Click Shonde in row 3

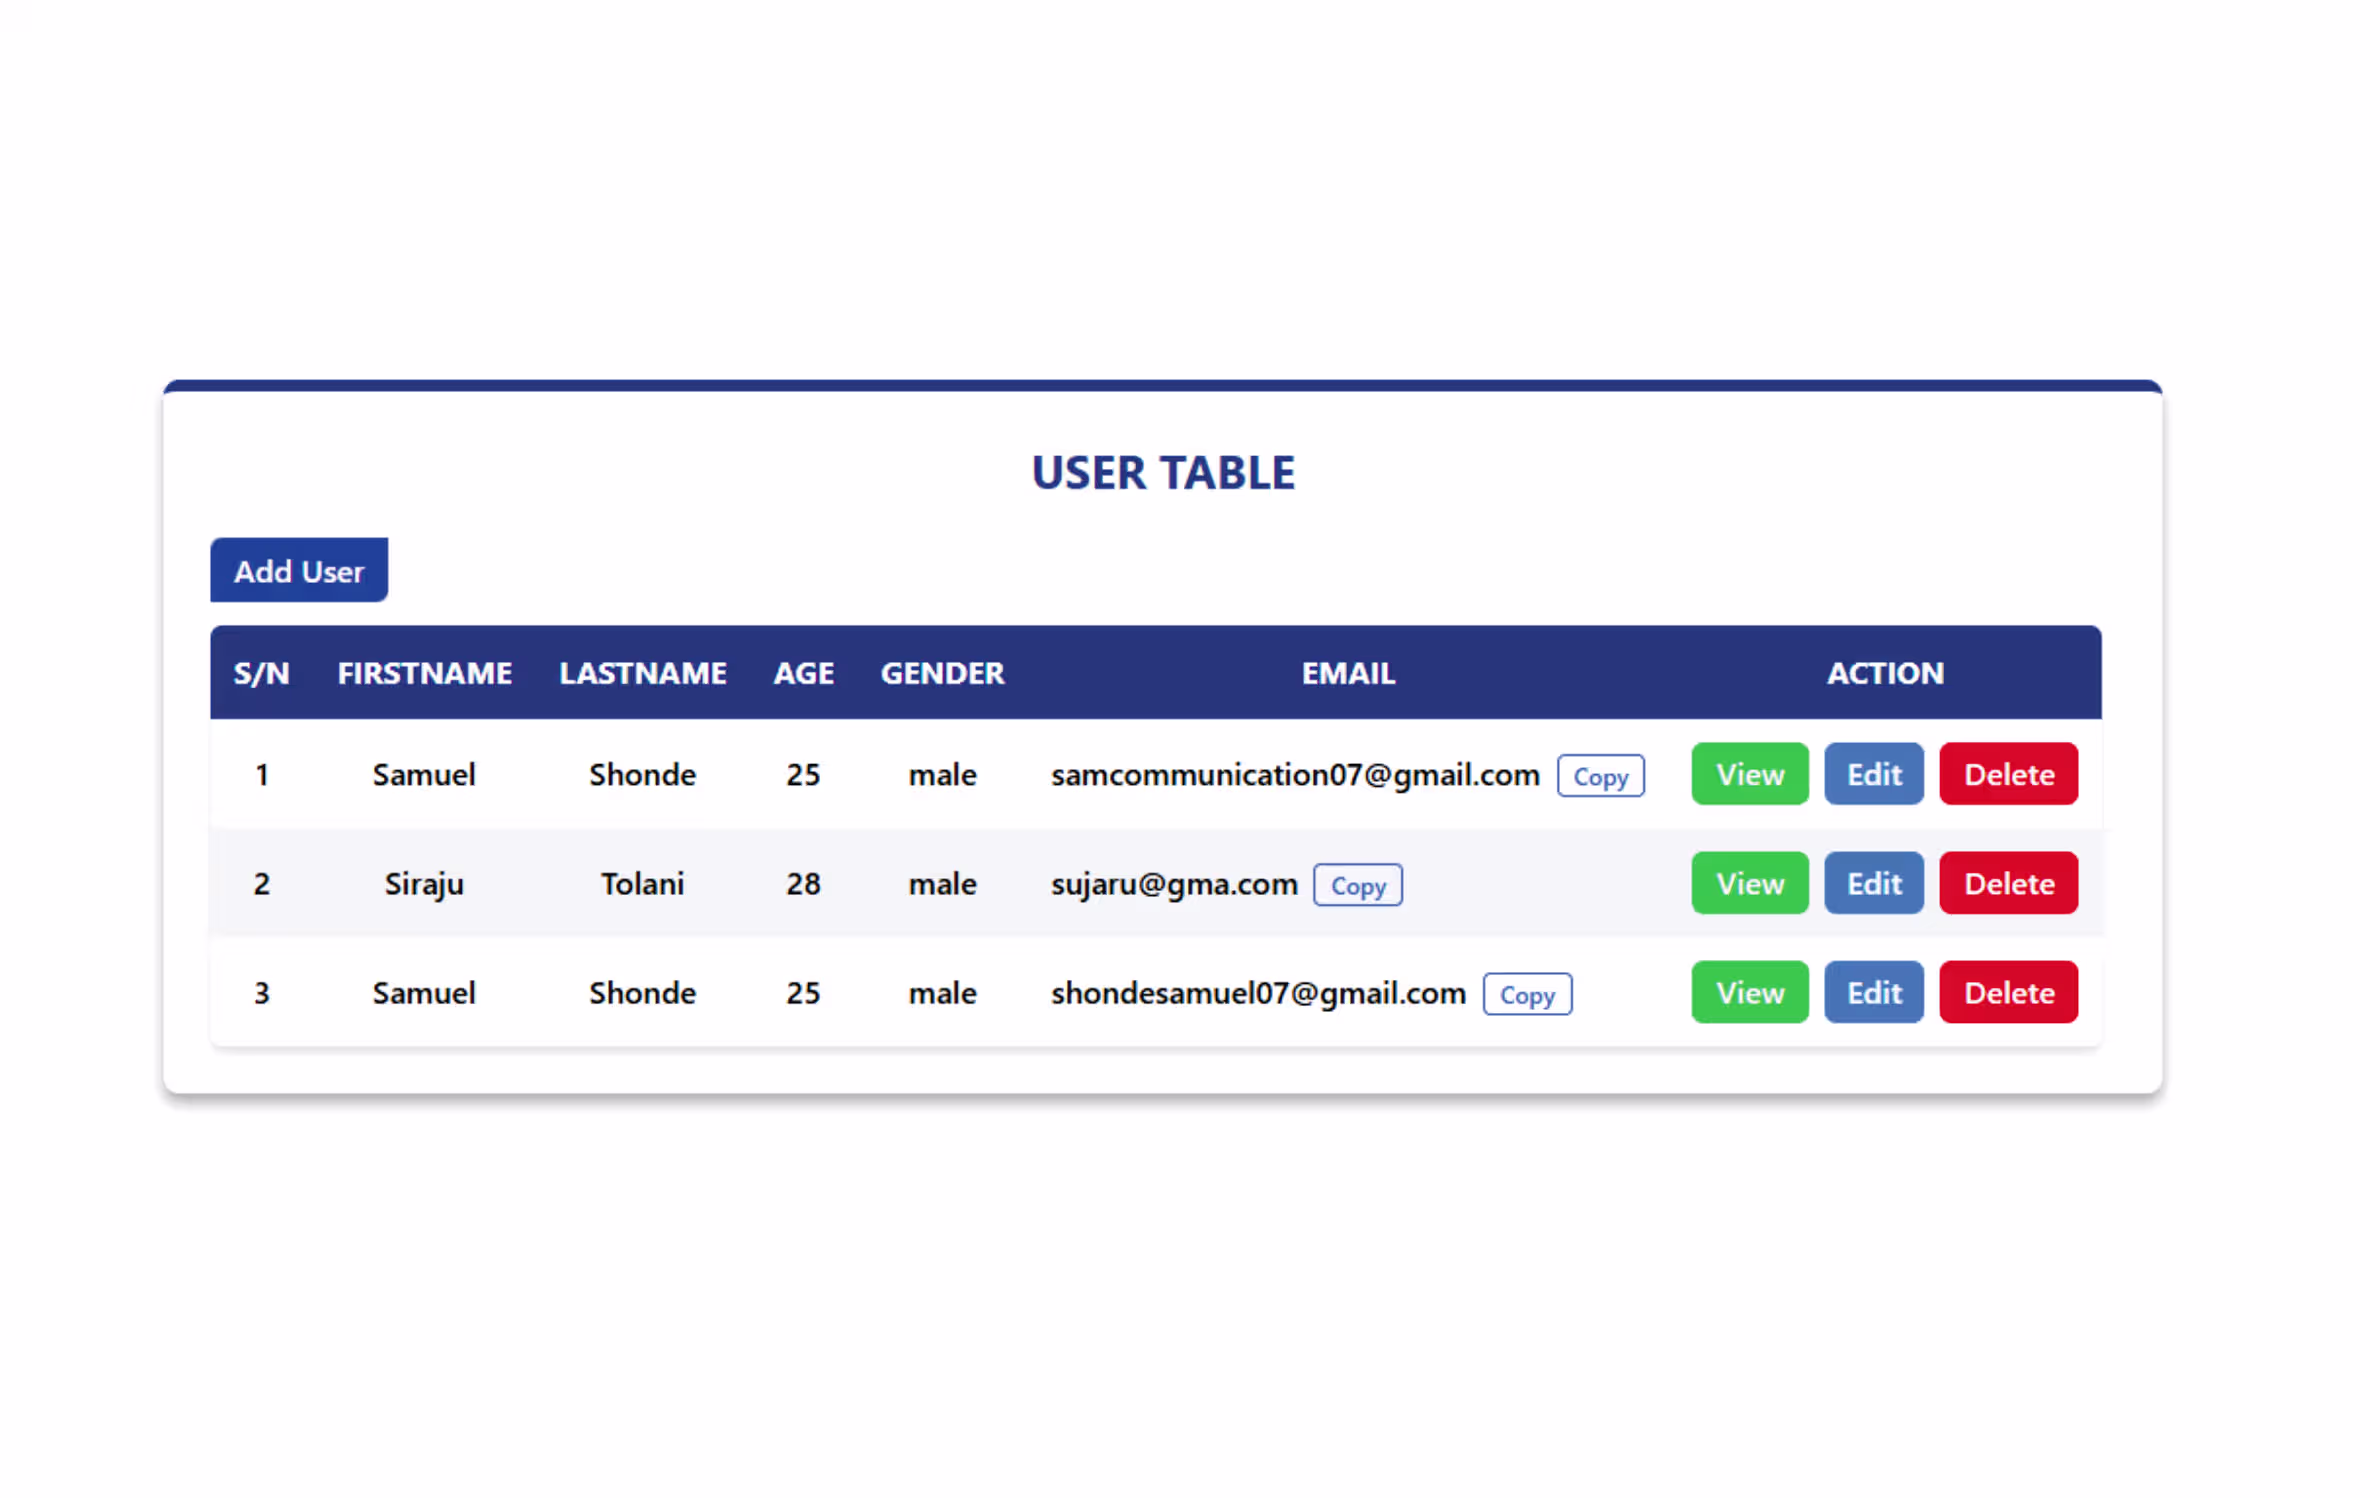[x=643, y=993]
